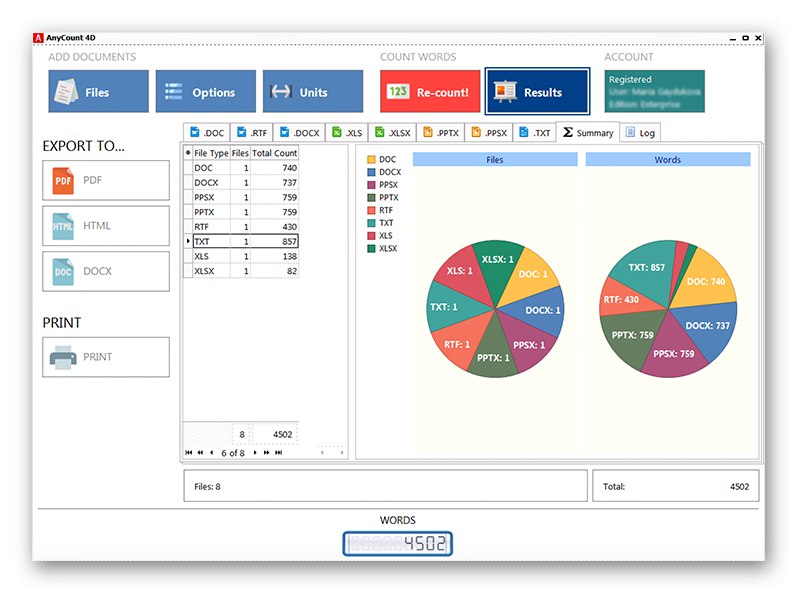Click the Files chart header
This screenshot has height=593, width=797.
495,160
